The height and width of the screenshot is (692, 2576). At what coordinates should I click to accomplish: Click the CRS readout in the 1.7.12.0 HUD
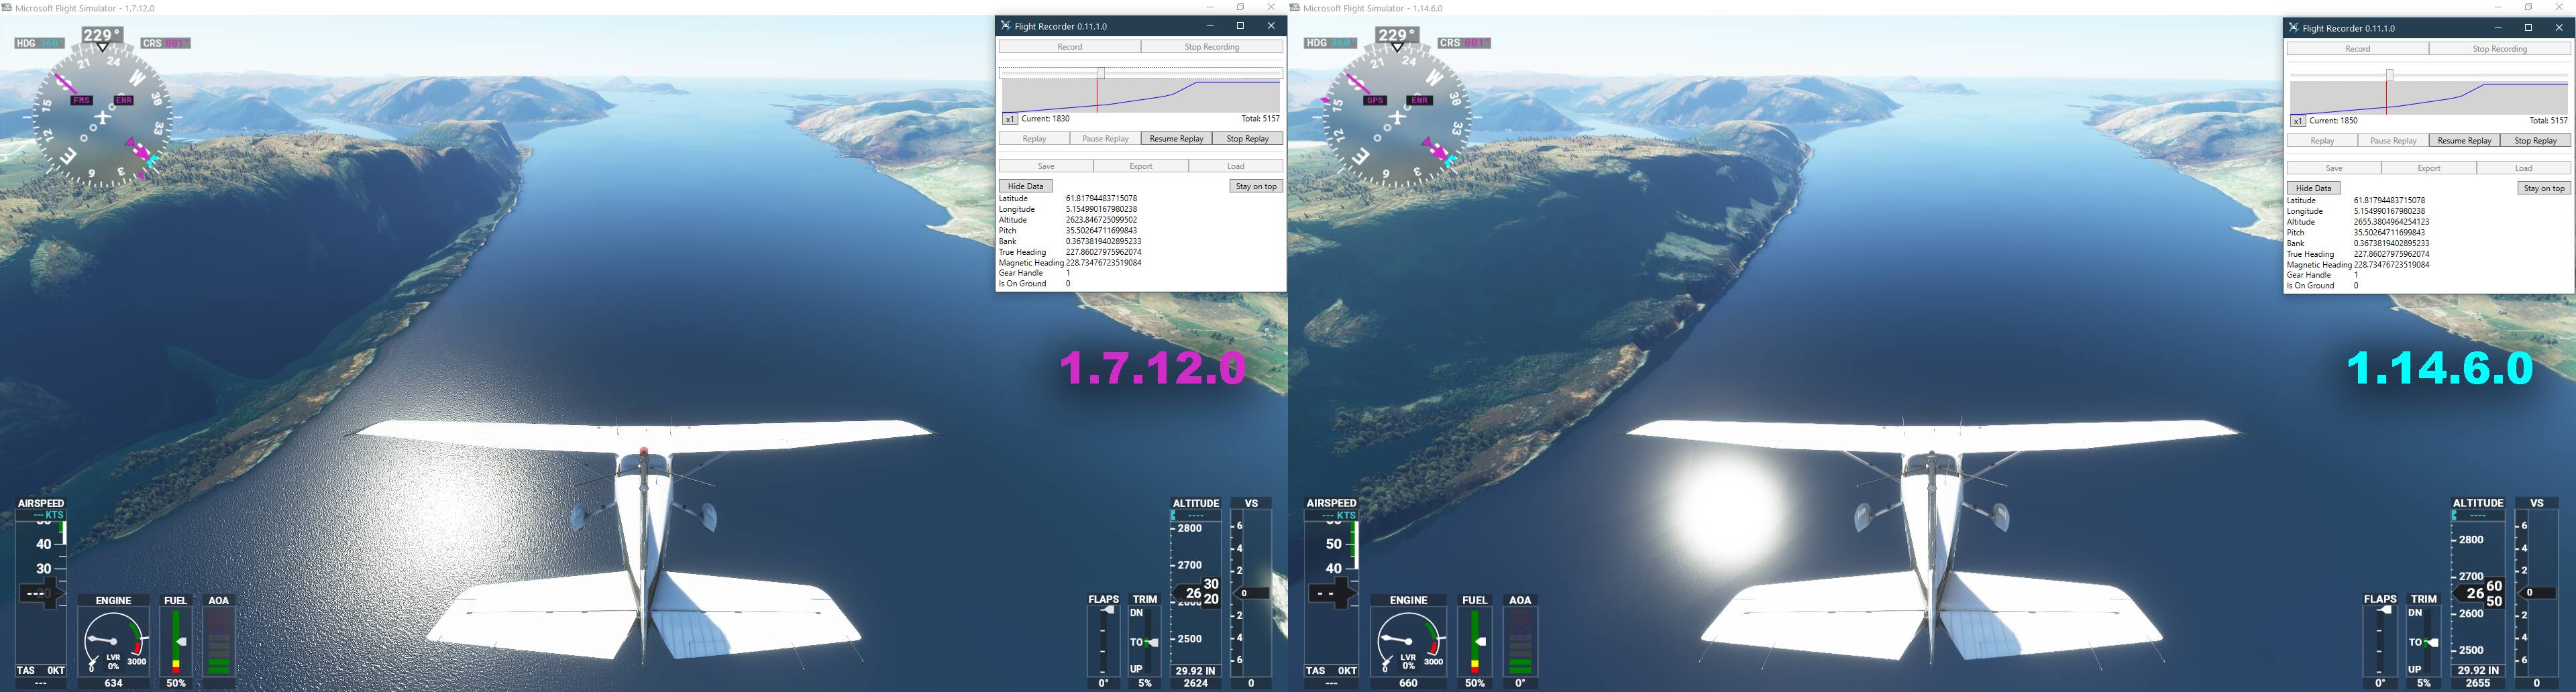tap(165, 43)
